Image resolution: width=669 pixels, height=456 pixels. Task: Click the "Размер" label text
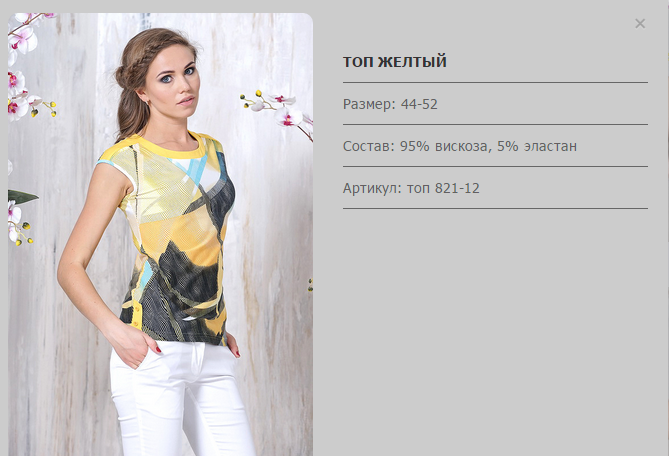tap(370, 104)
